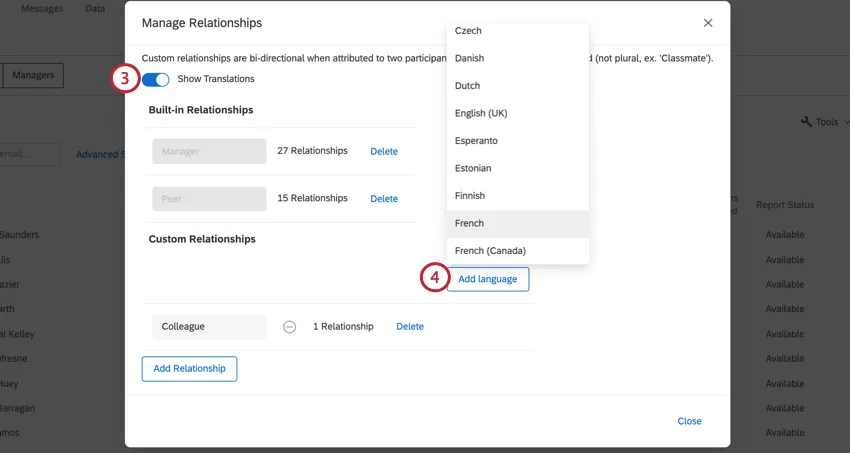Image resolution: width=850 pixels, height=453 pixels.
Task: Click Delete link for Colleague
Action: (410, 327)
